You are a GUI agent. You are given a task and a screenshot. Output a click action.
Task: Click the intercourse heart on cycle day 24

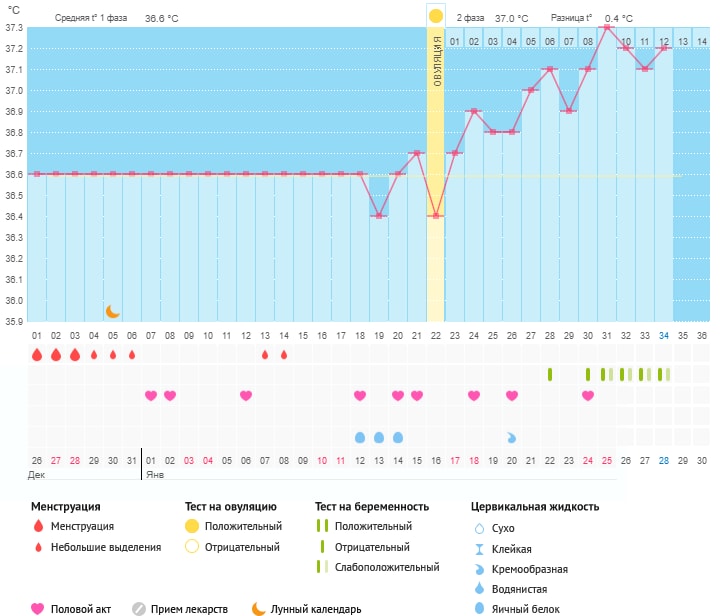click(x=473, y=395)
